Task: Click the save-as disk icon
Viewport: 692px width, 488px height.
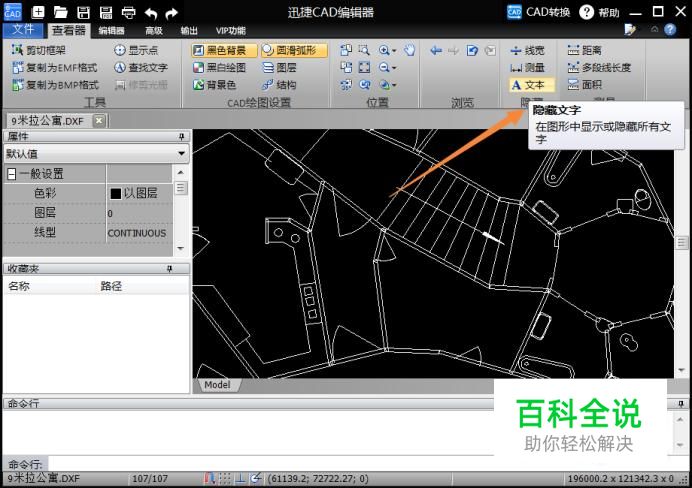Action: click(x=106, y=12)
